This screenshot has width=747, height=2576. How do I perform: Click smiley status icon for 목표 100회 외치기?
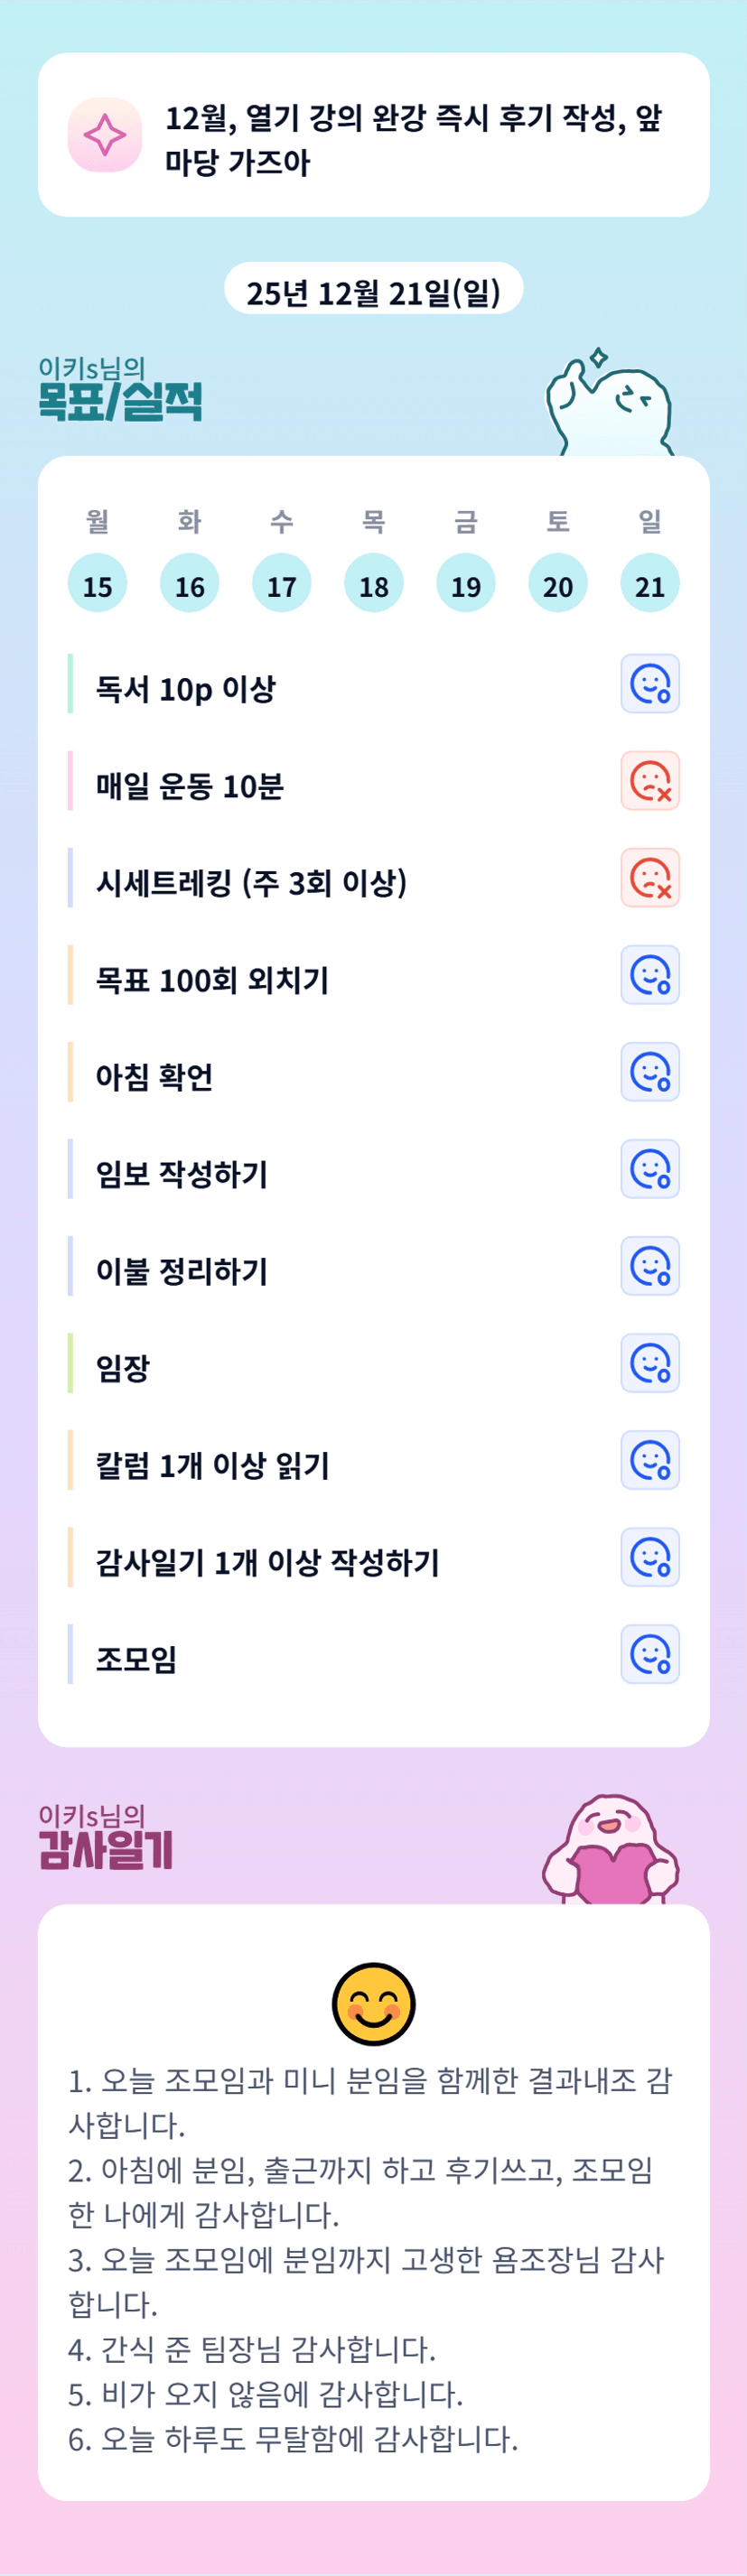click(x=650, y=975)
